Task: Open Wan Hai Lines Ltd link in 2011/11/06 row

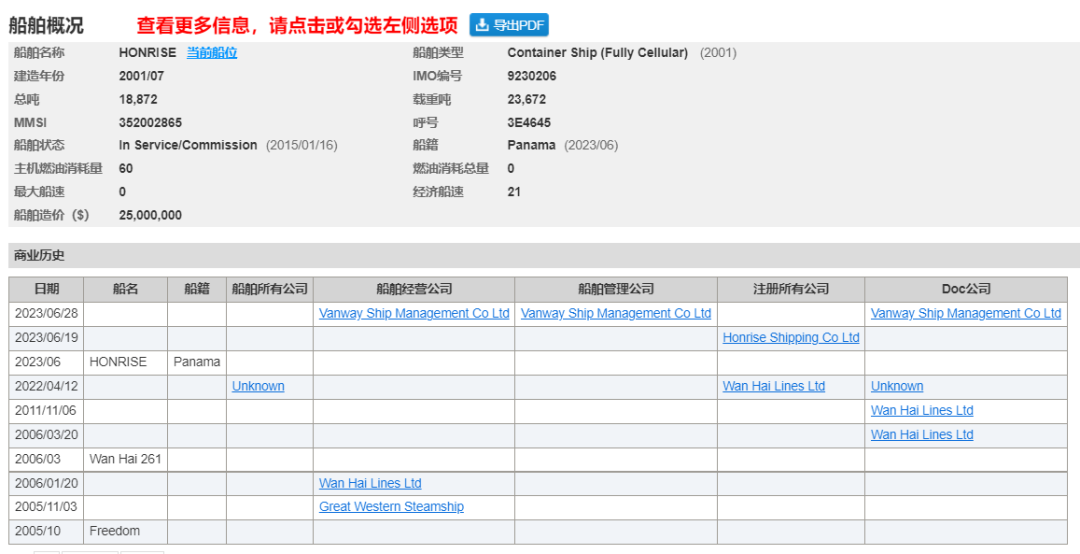Action: pos(922,411)
